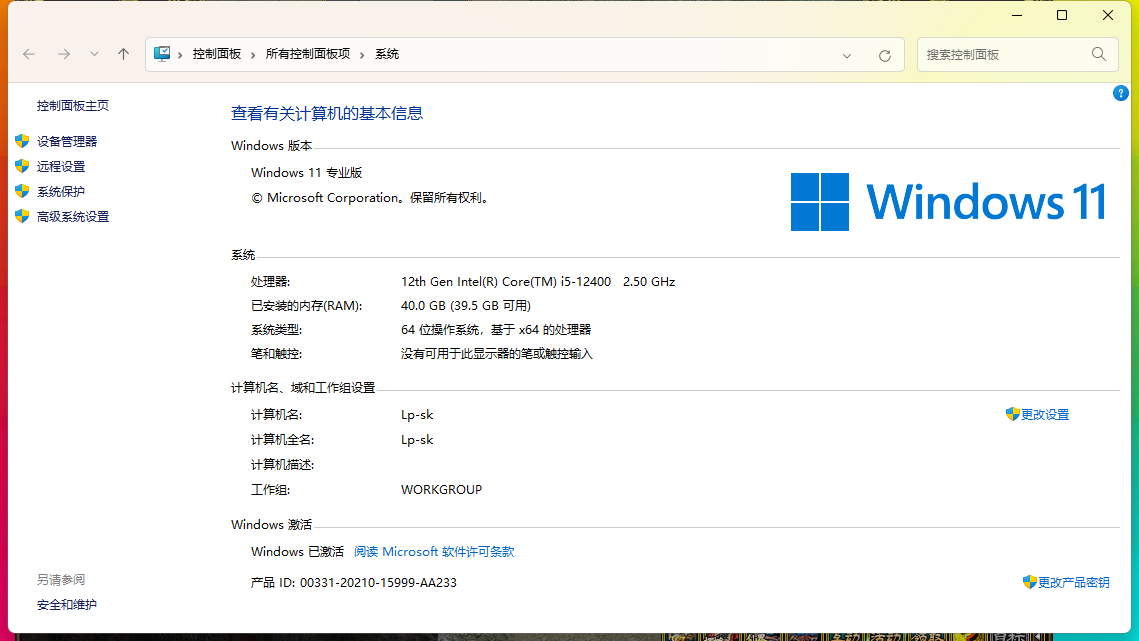Click product ID 00331-20210-15999-AA233
This screenshot has width=1139, height=641.
coord(378,583)
